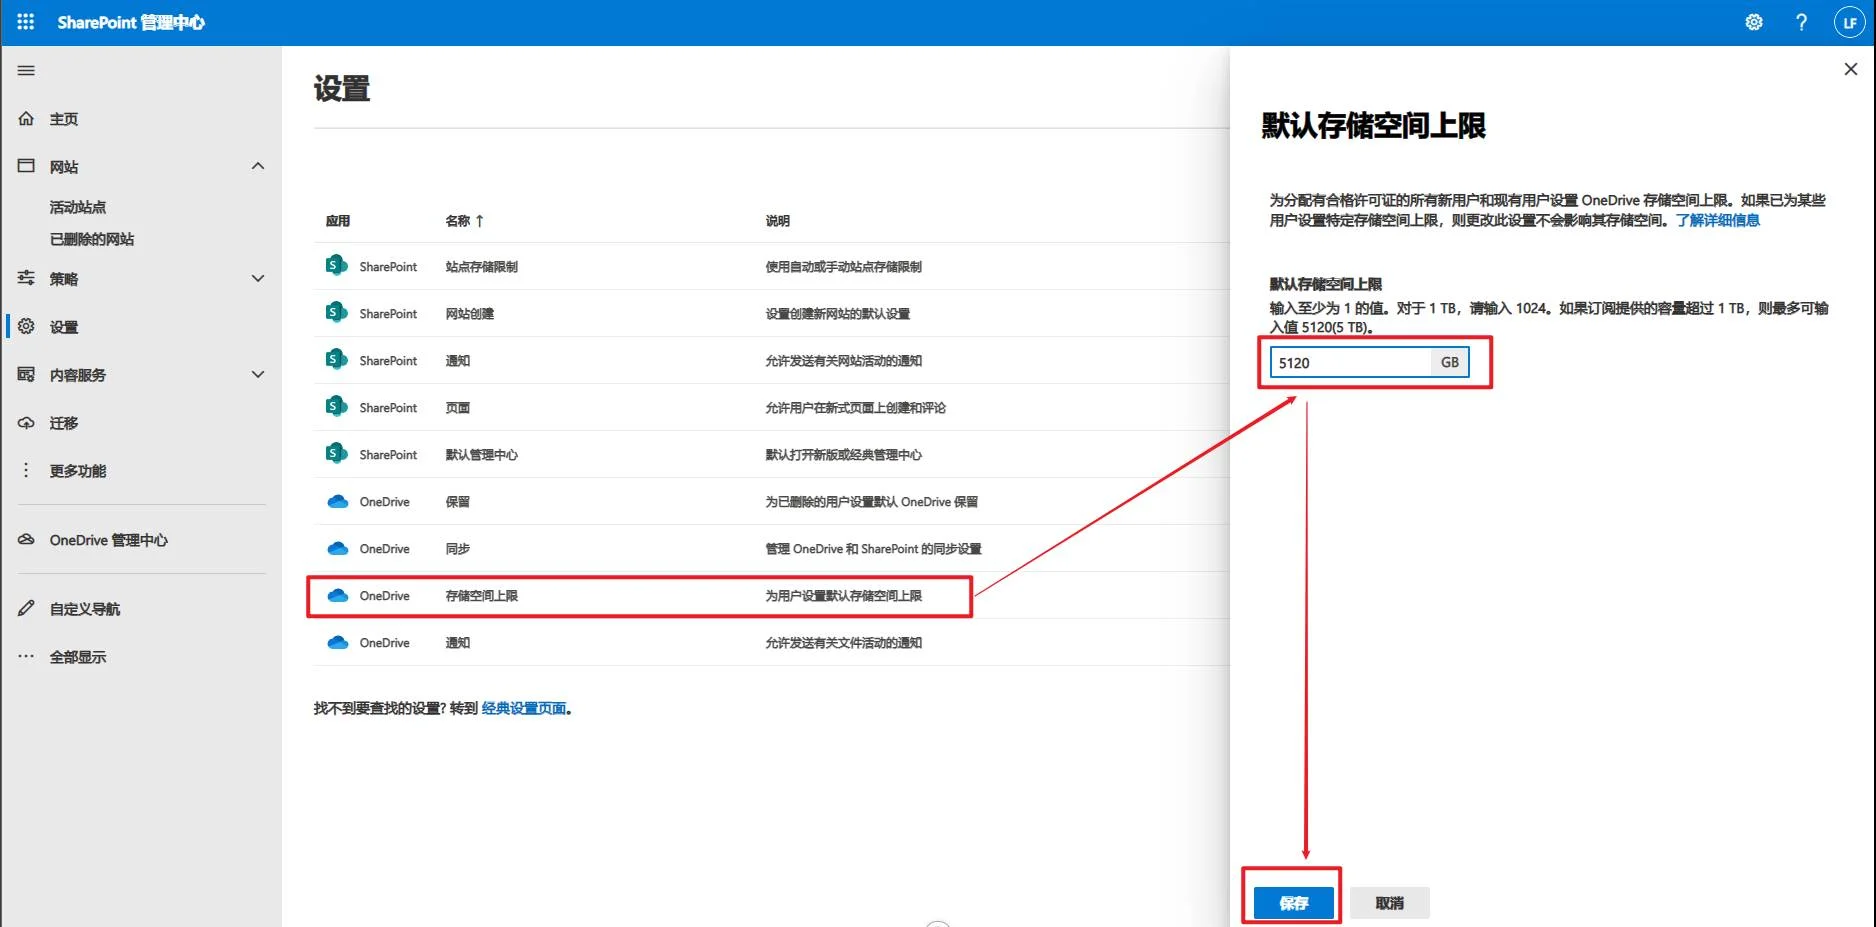1876x927 pixels.
Task: Click the 保存 button in the panel
Action: (x=1292, y=901)
